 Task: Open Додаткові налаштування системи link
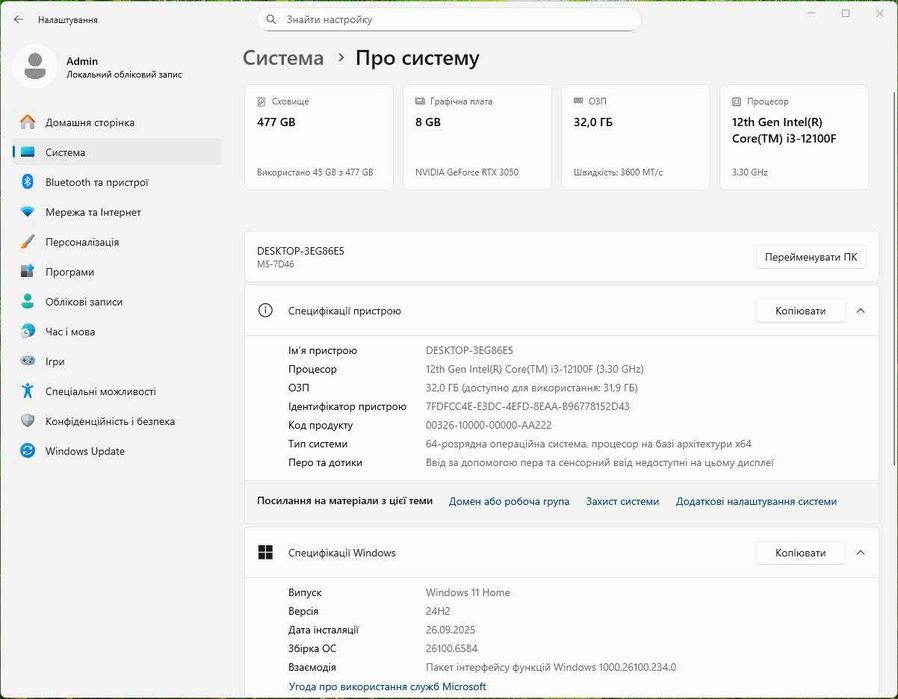tap(756, 501)
